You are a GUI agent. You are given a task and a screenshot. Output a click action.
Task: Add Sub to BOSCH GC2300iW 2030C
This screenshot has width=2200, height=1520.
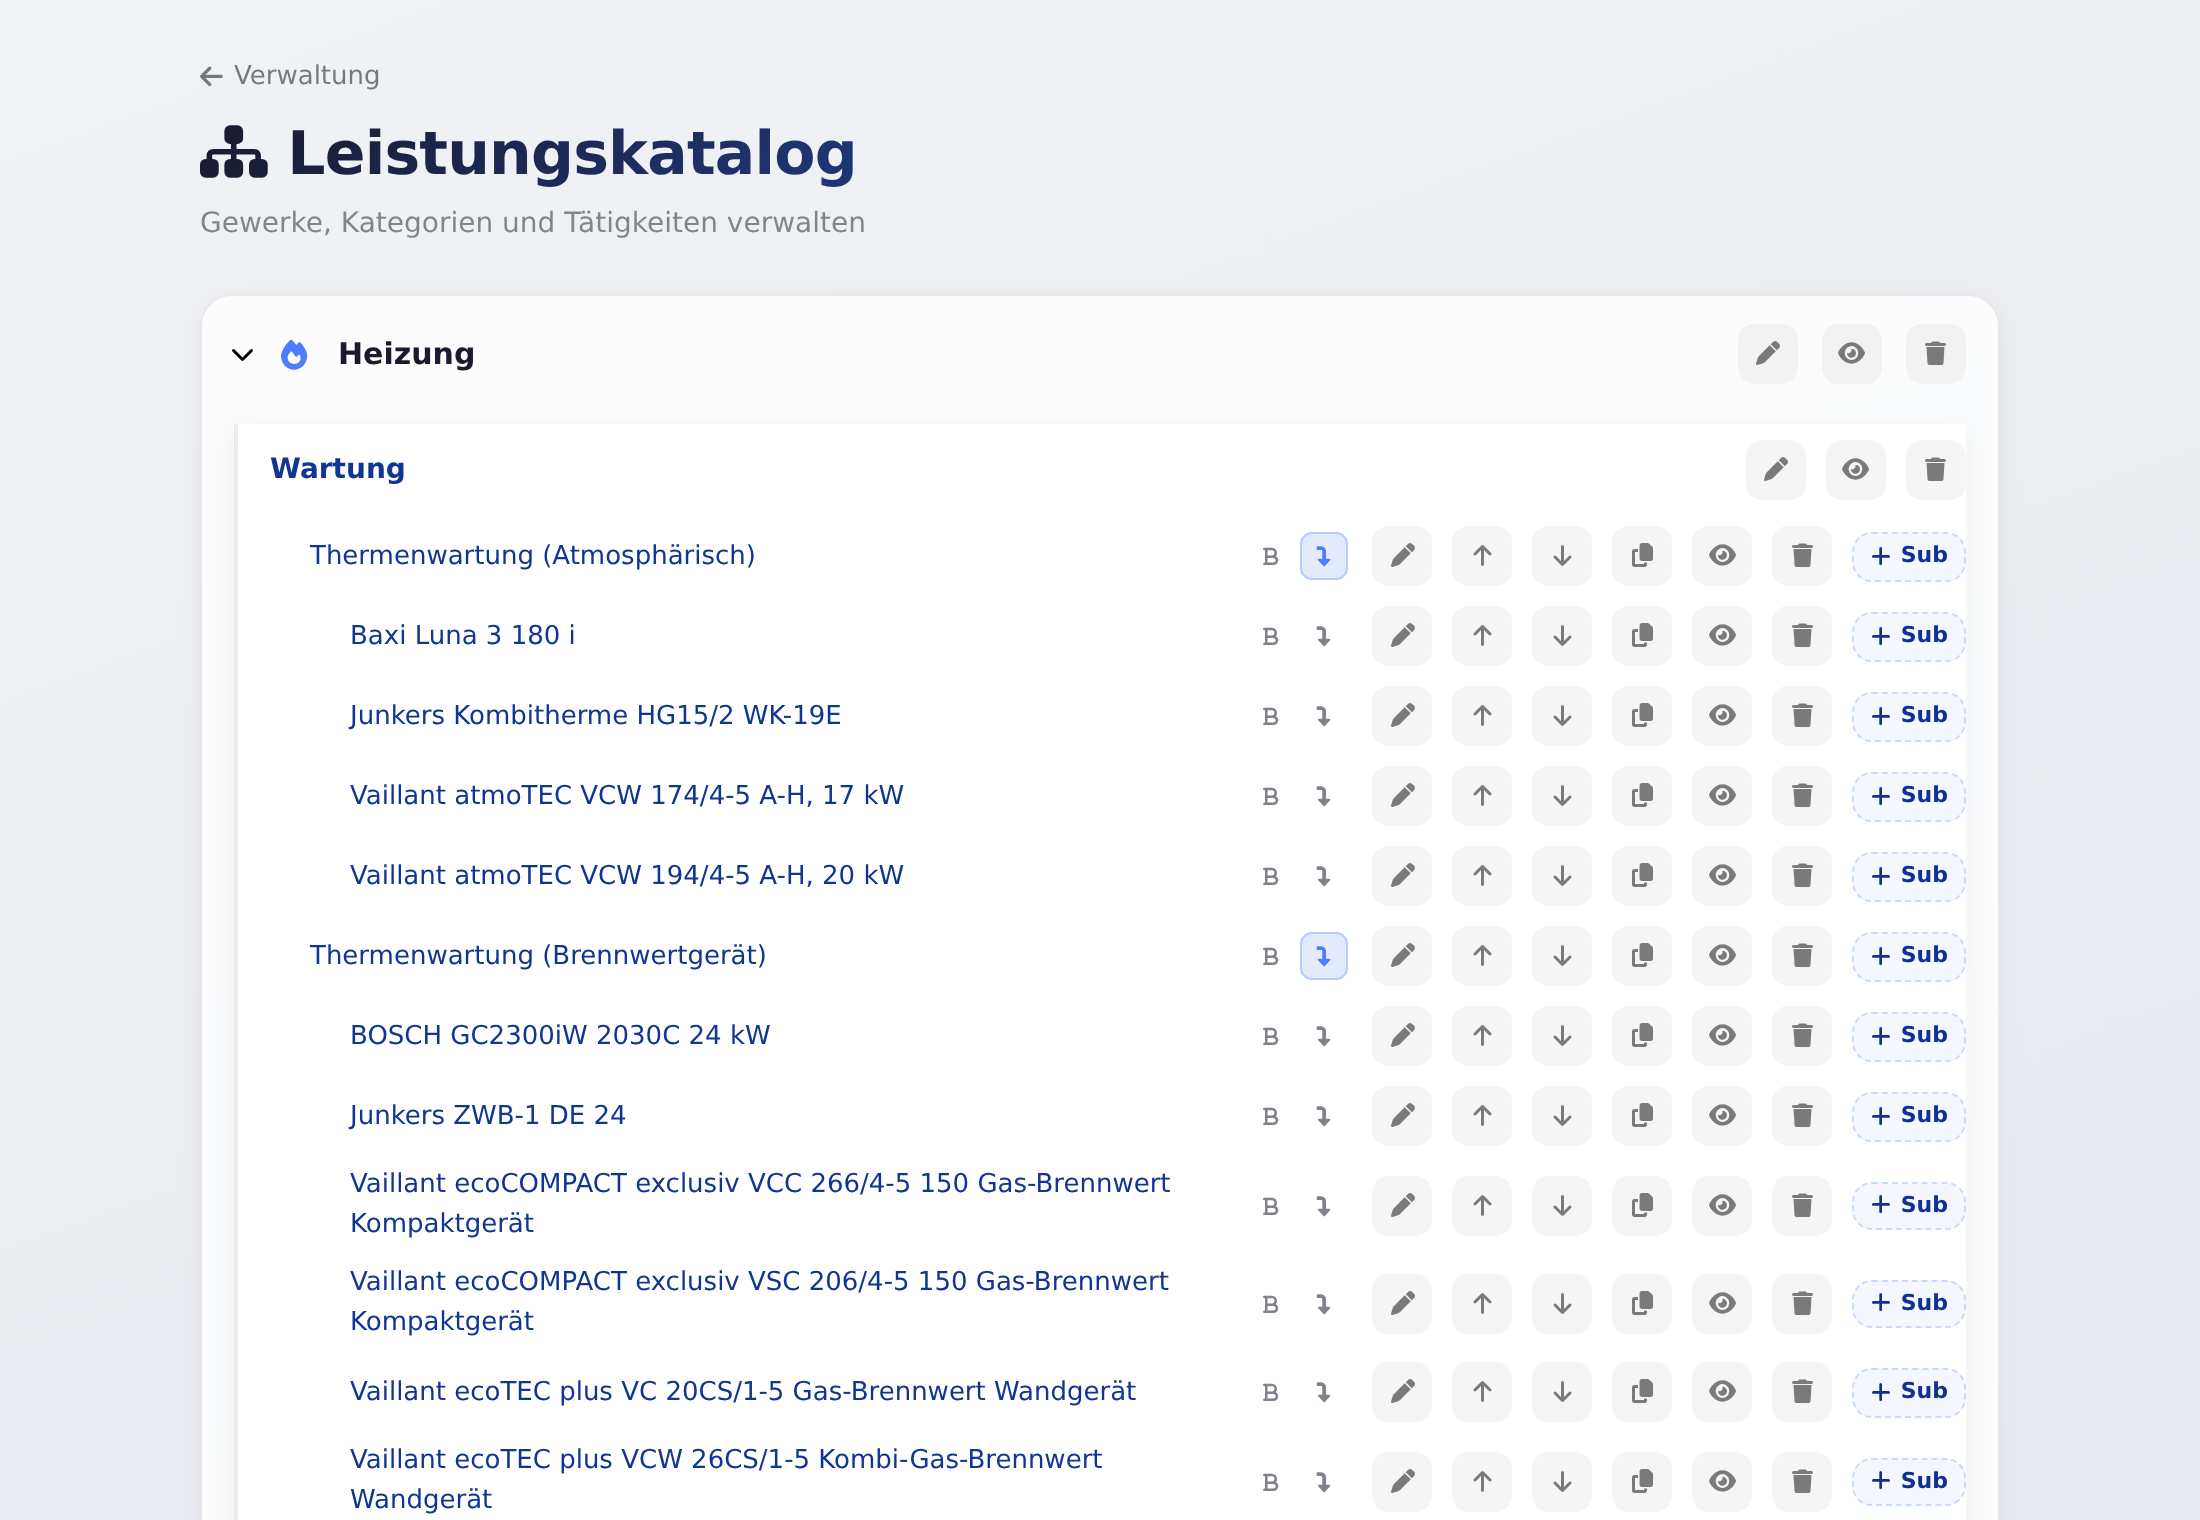tap(1909, 1036)
